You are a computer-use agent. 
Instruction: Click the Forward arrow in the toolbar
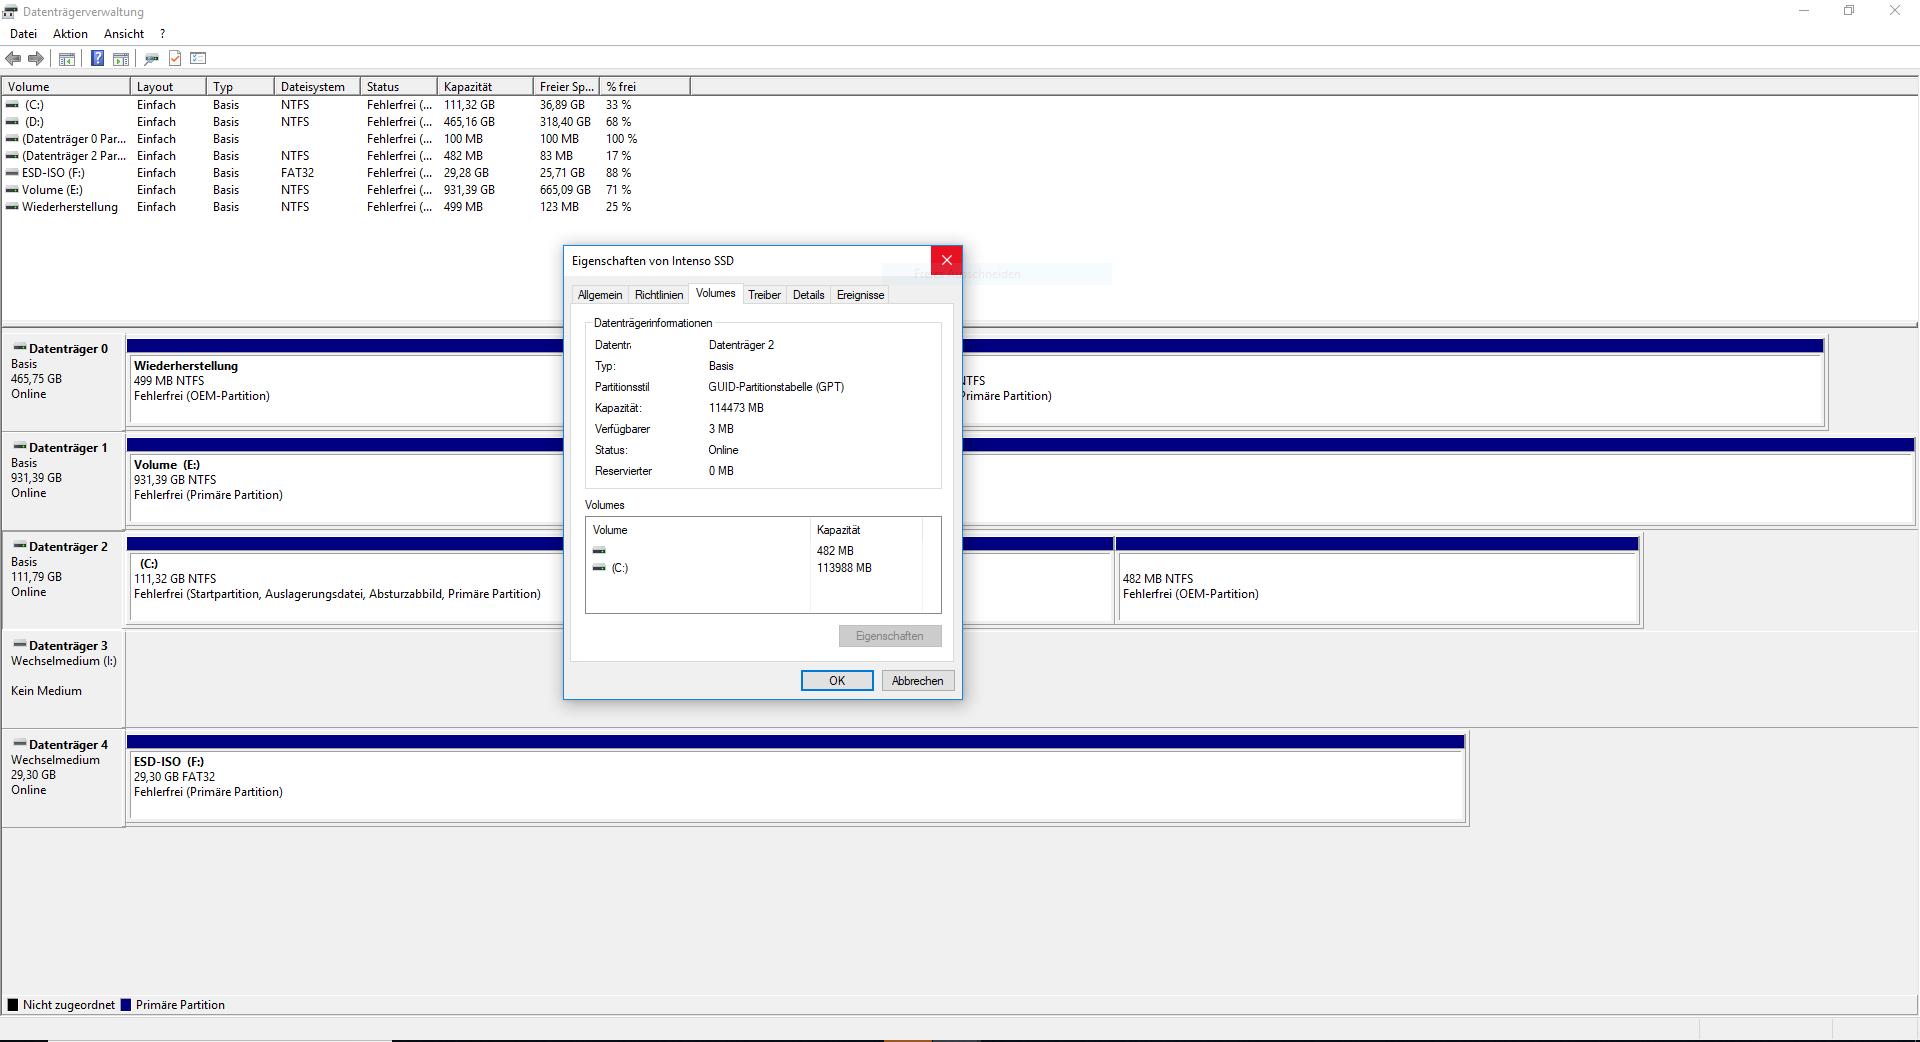pos(36,58)
